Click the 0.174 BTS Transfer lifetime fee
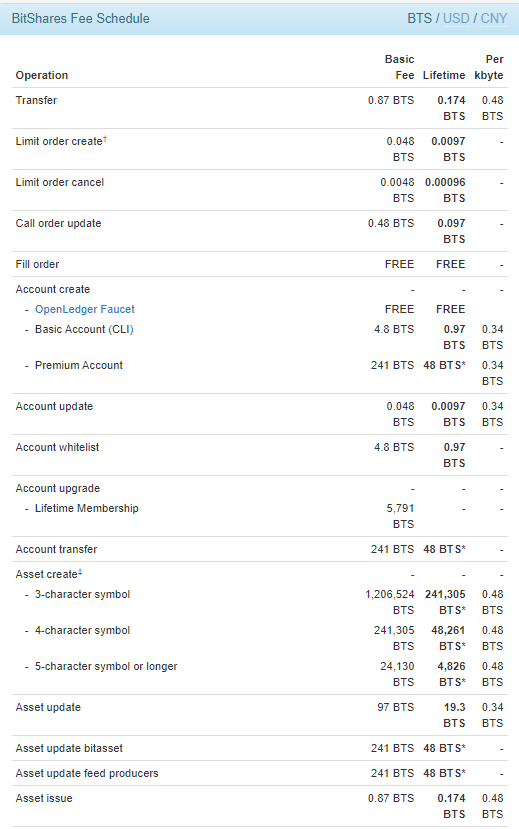 [451, 108]
